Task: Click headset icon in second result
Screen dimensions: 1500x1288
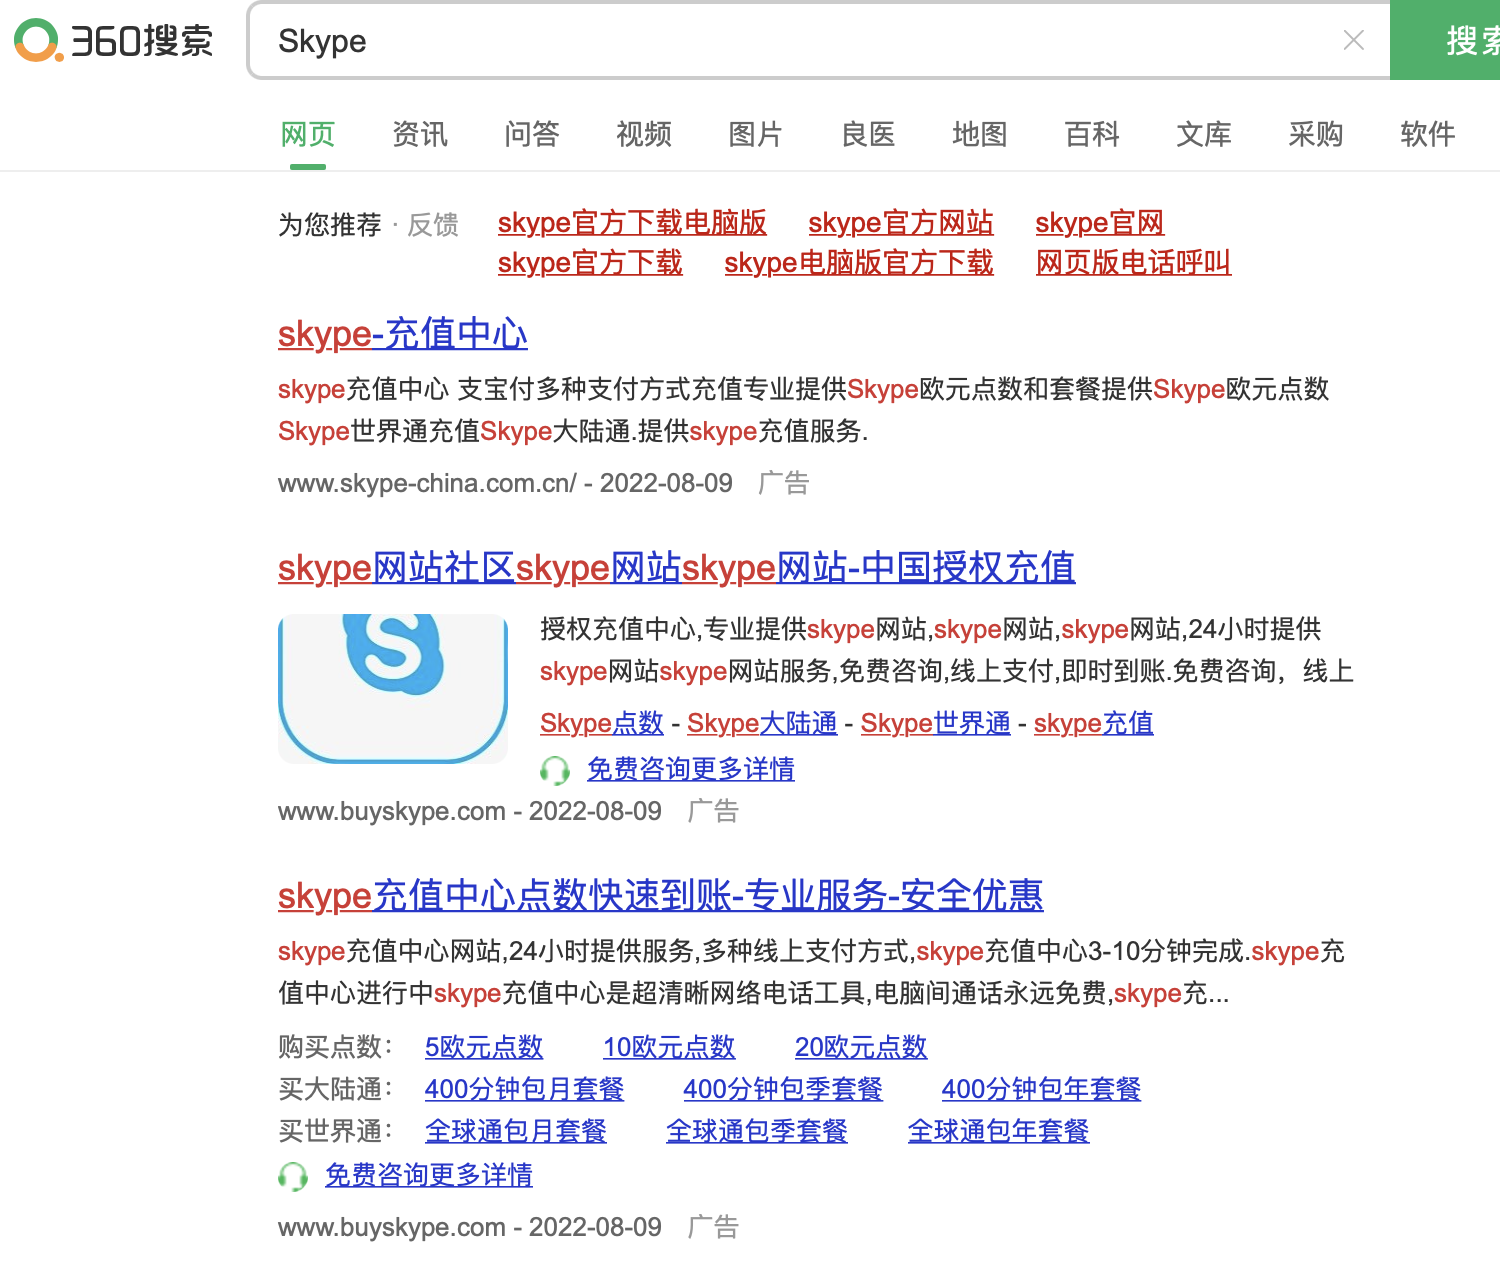Action: [555, 770]
